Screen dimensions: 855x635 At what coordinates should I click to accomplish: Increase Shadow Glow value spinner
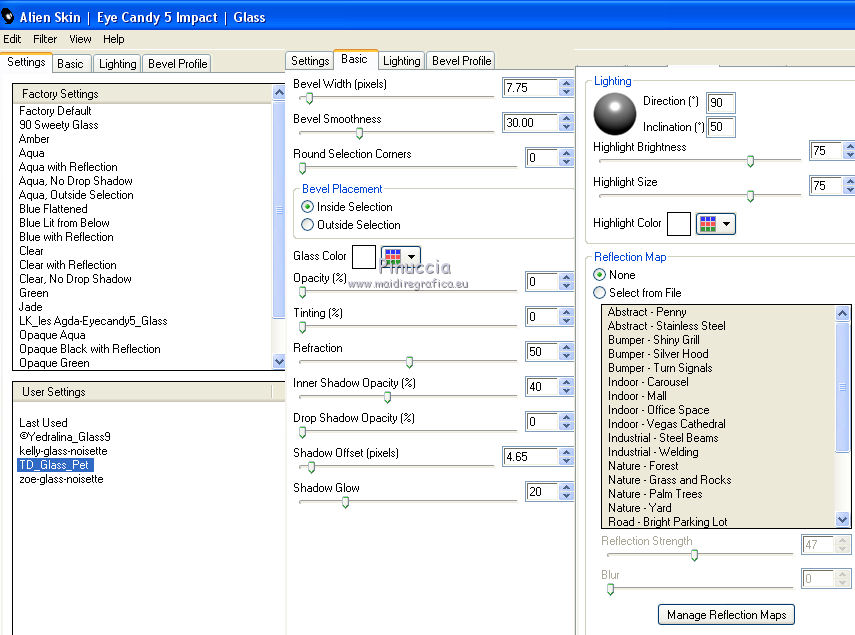pos(567,487)
